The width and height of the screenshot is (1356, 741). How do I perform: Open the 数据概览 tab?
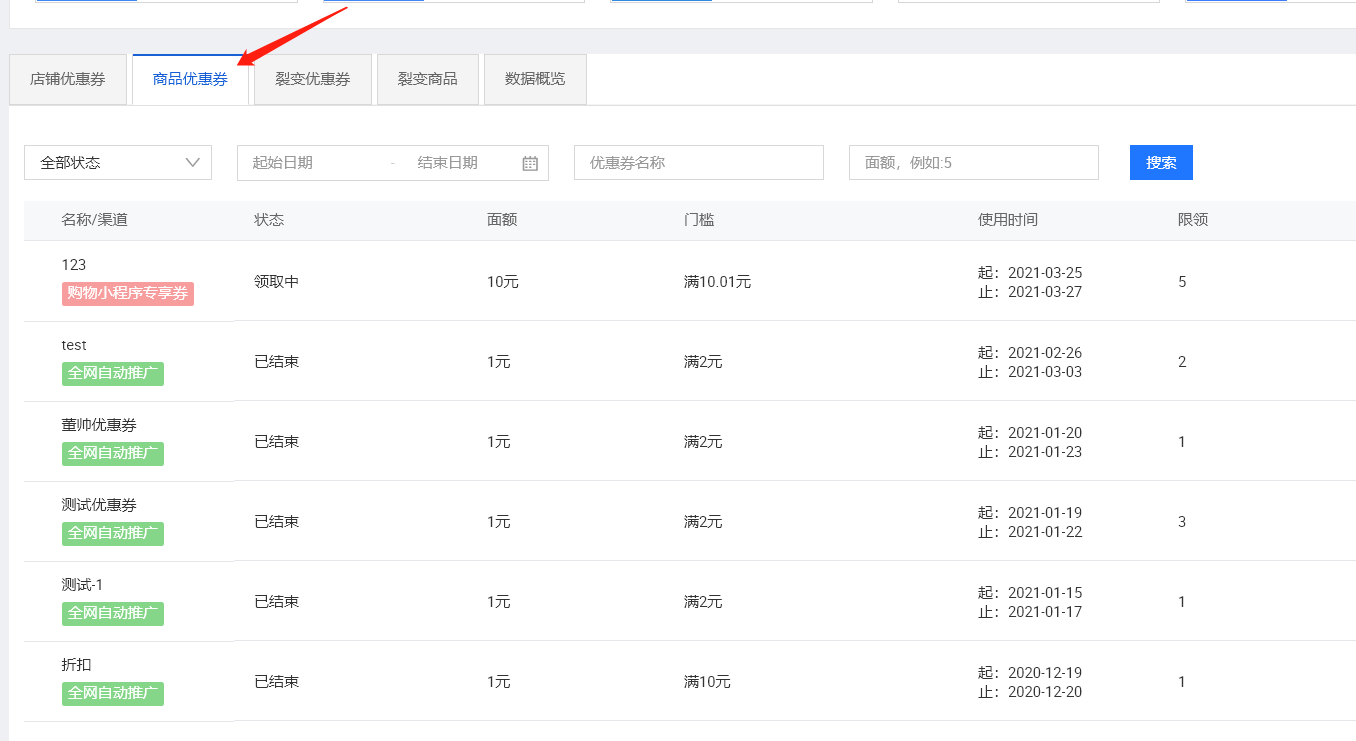[535, 79]
